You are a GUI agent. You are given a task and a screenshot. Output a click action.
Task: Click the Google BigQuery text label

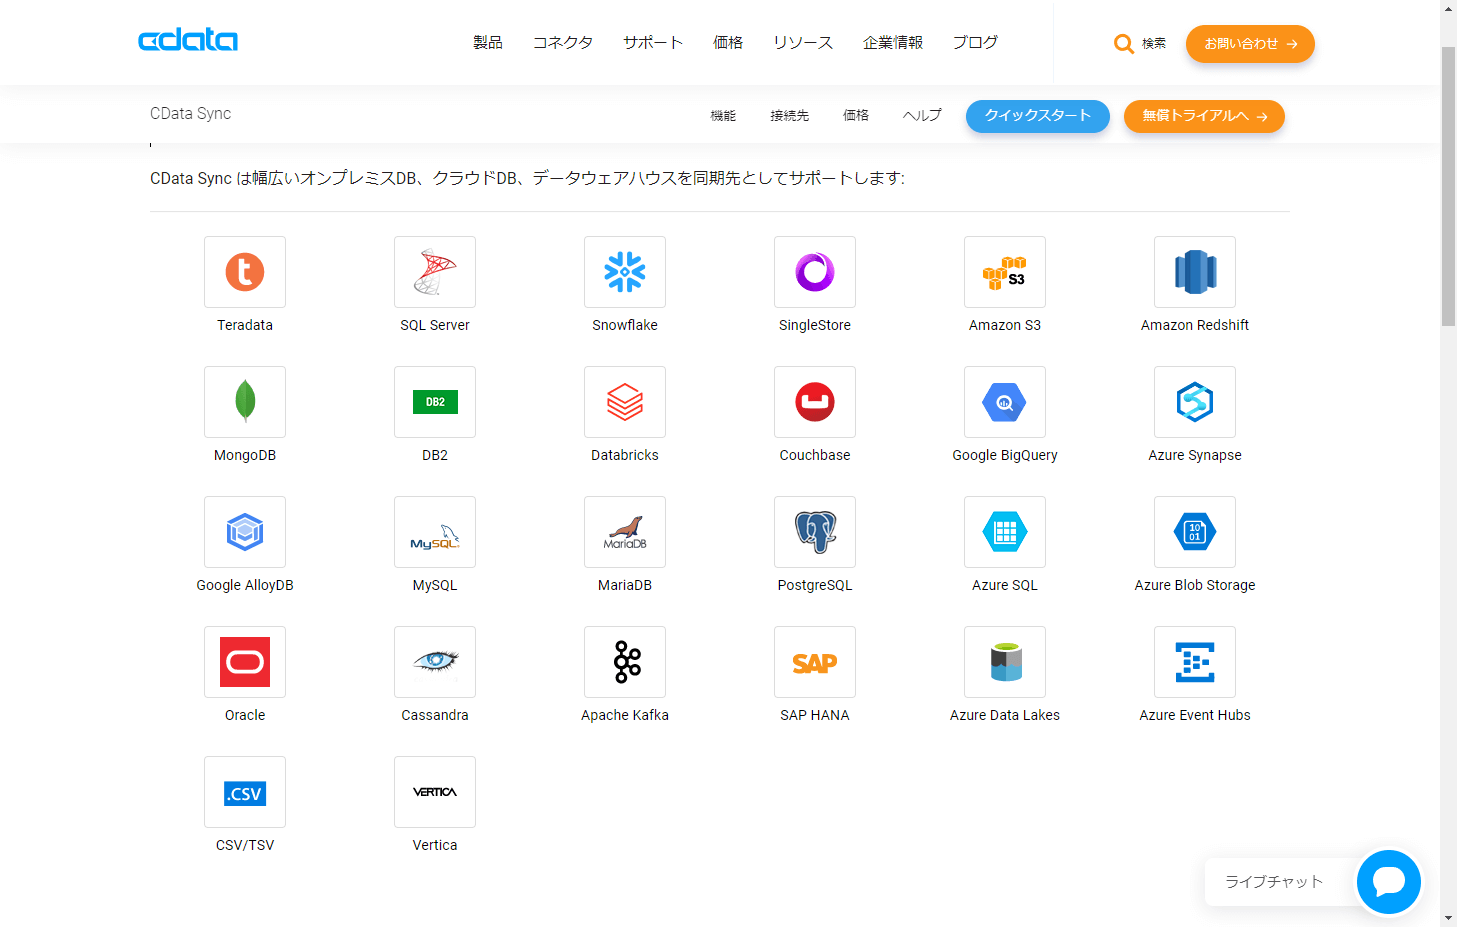pos(1005,455)
